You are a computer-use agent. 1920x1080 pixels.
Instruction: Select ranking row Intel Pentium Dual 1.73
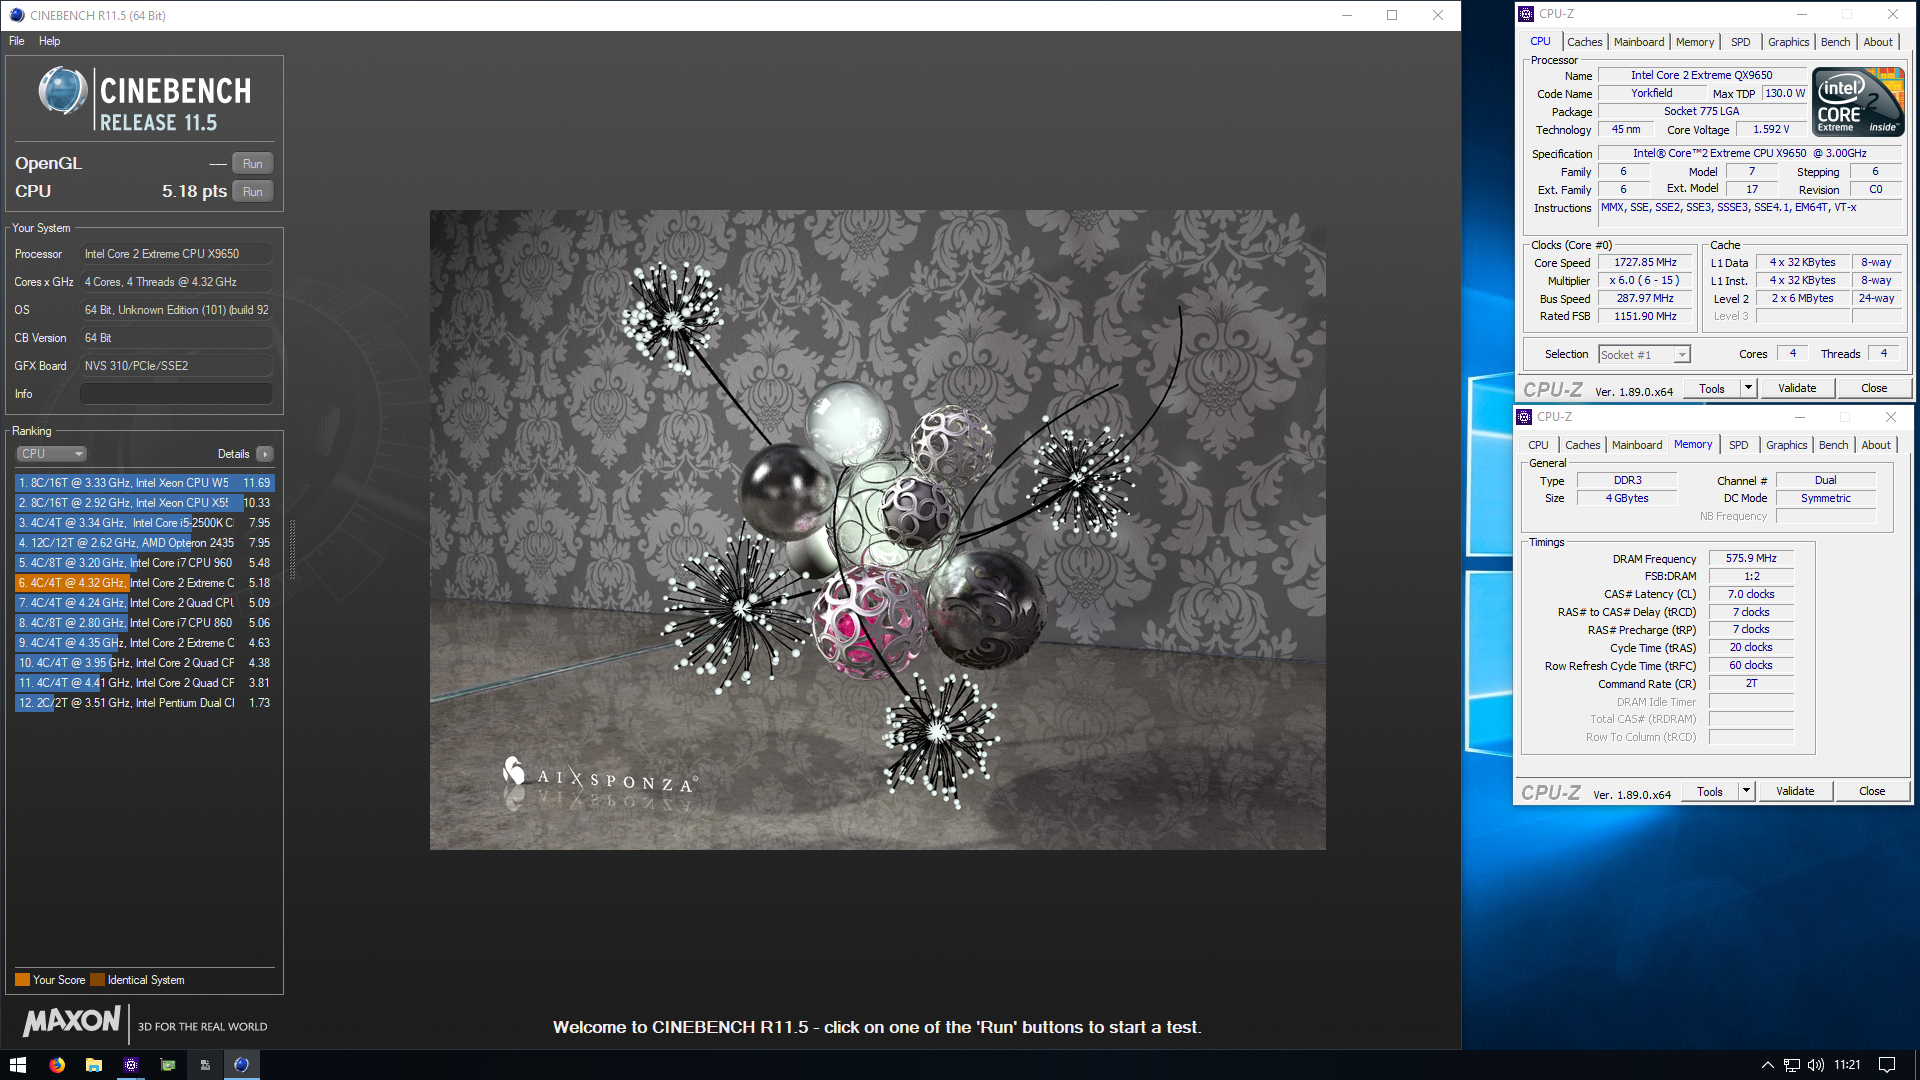[144, 703]
